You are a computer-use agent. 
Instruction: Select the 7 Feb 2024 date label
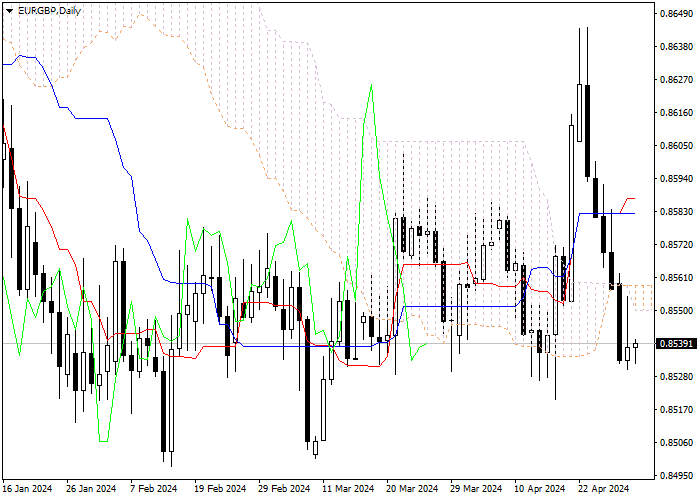pyautogui.click(x=154, y=489)
